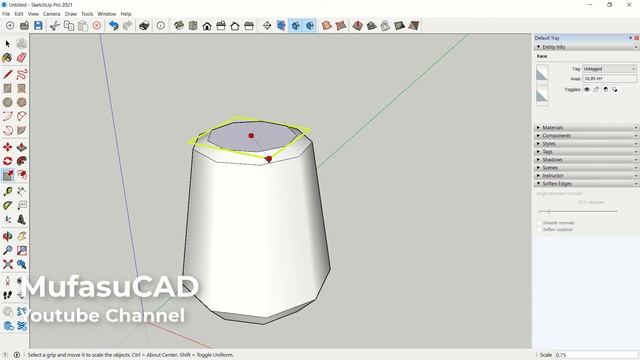Open the File menu
The height and width of the screenshot is (360, 640).
tap(6, 14)
